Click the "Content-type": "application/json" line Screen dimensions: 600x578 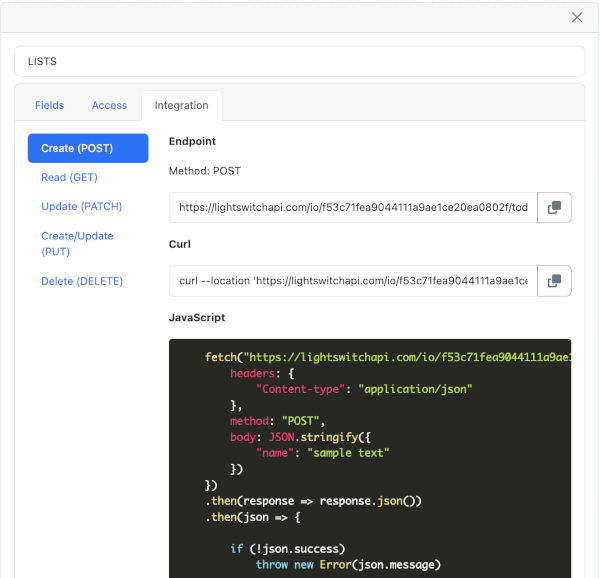pos(364,389)
